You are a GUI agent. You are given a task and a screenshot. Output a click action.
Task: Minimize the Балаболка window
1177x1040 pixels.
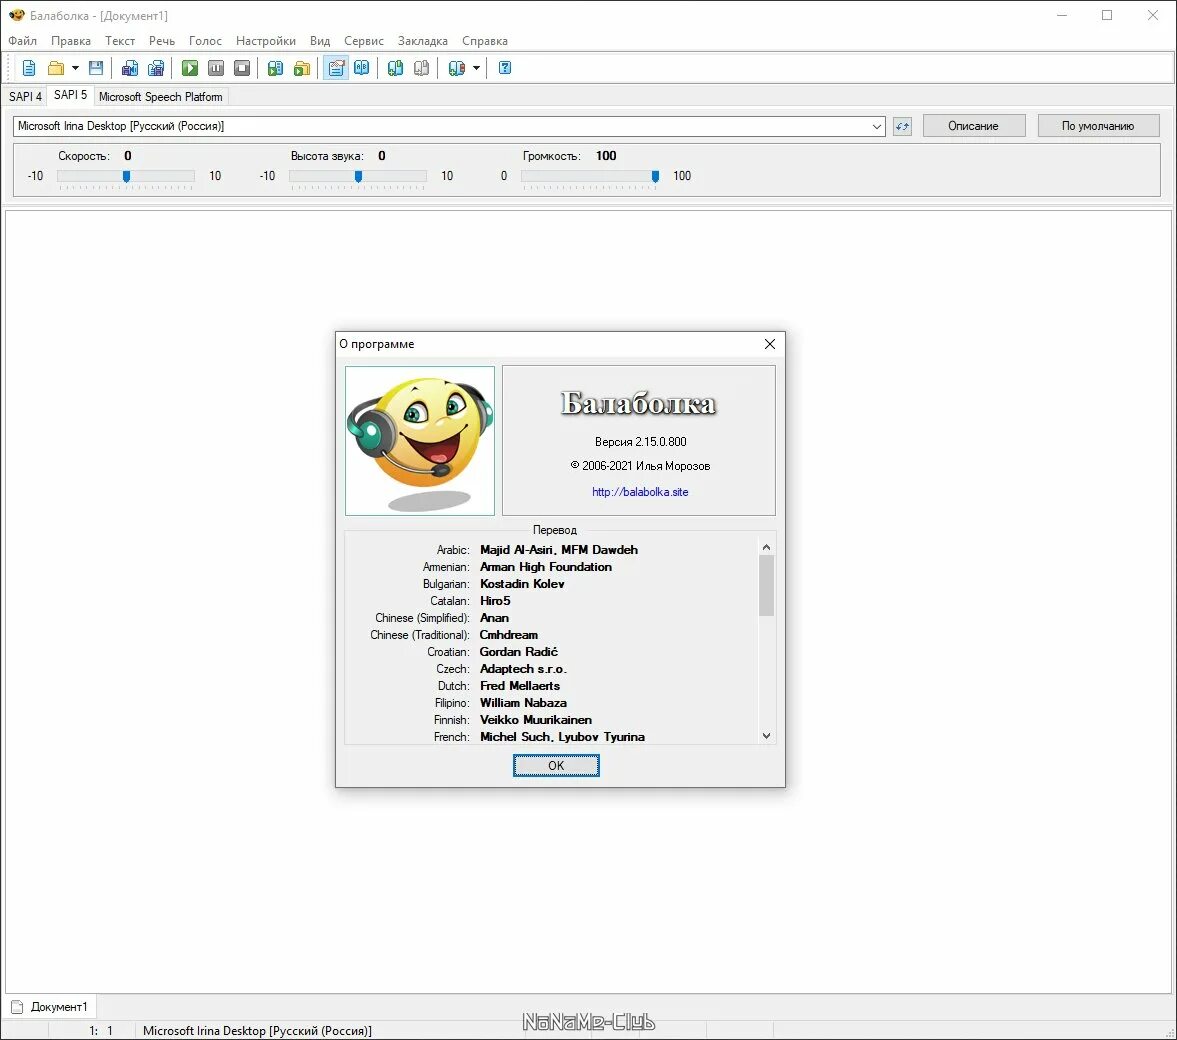click(1061, 15)
